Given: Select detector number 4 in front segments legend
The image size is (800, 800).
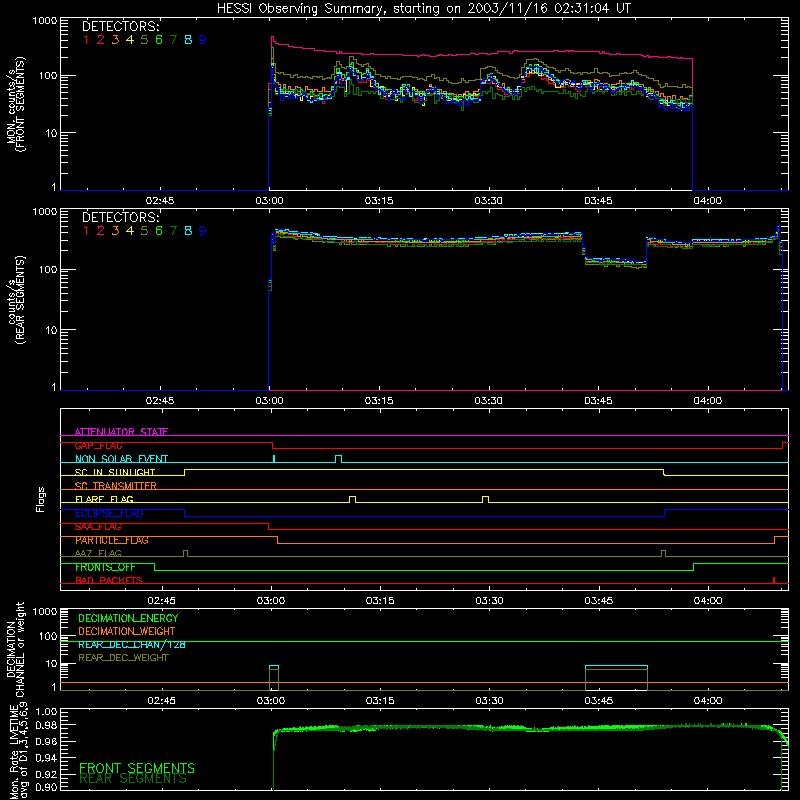Looking at the screenshot, I should pos(130,40).
